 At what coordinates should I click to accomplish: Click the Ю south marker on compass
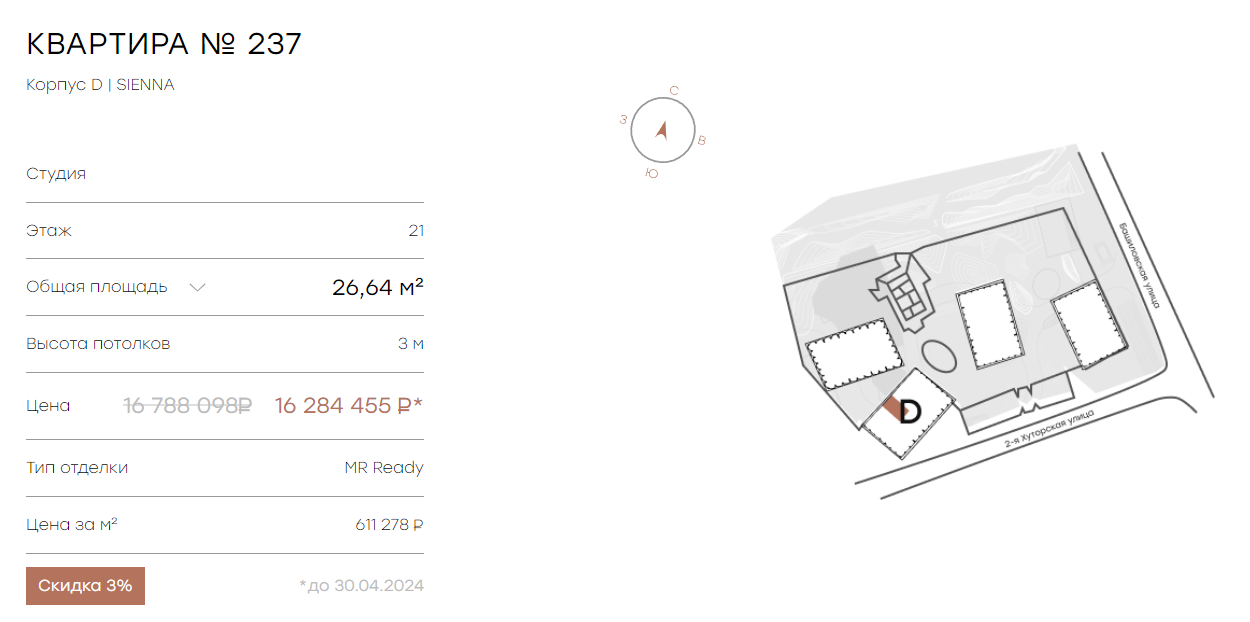point(652,173)
